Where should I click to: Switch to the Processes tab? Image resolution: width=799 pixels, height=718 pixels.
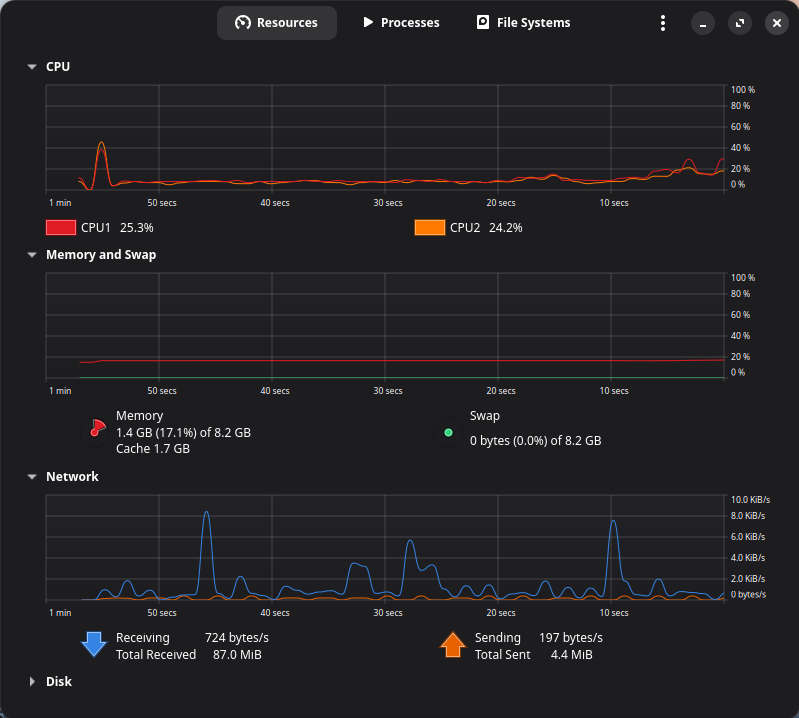[400, 23]
